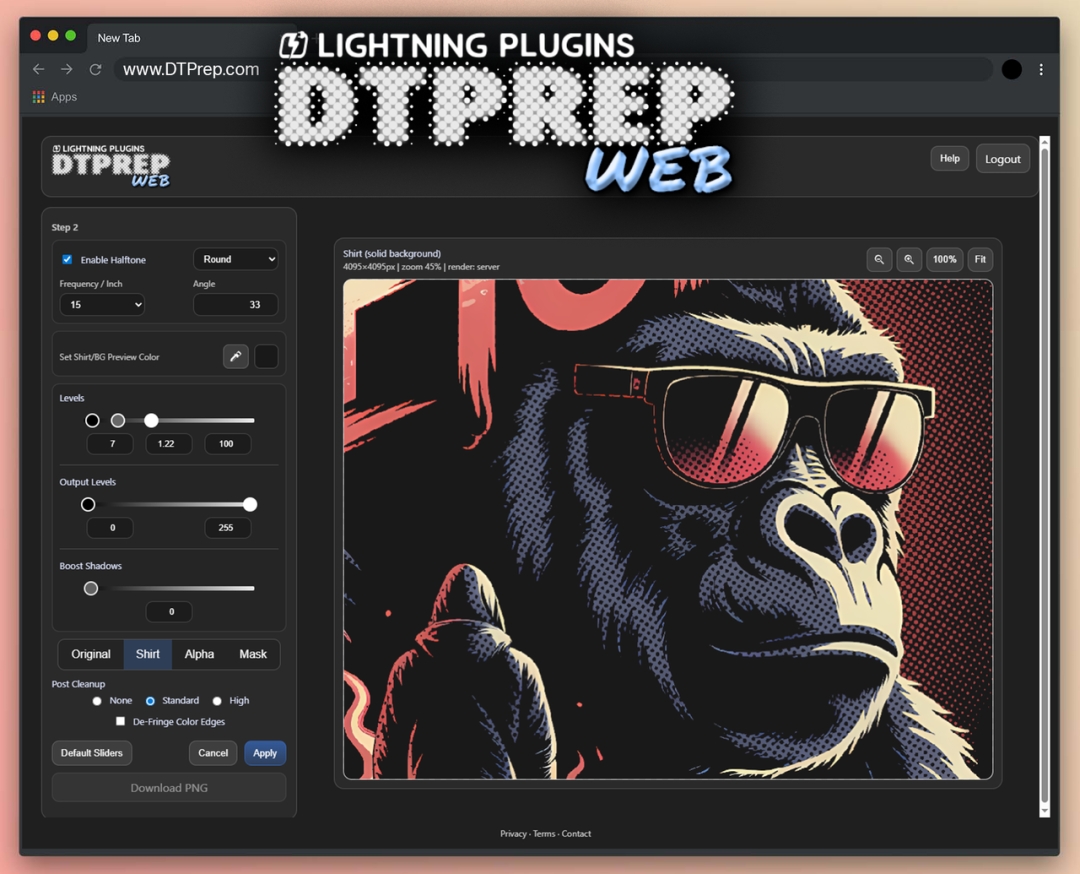Image resolution: width=1080 pixels, height=874 pixels.
Task: Click the Default Sliders button
Action: click(x=92, y=753)
